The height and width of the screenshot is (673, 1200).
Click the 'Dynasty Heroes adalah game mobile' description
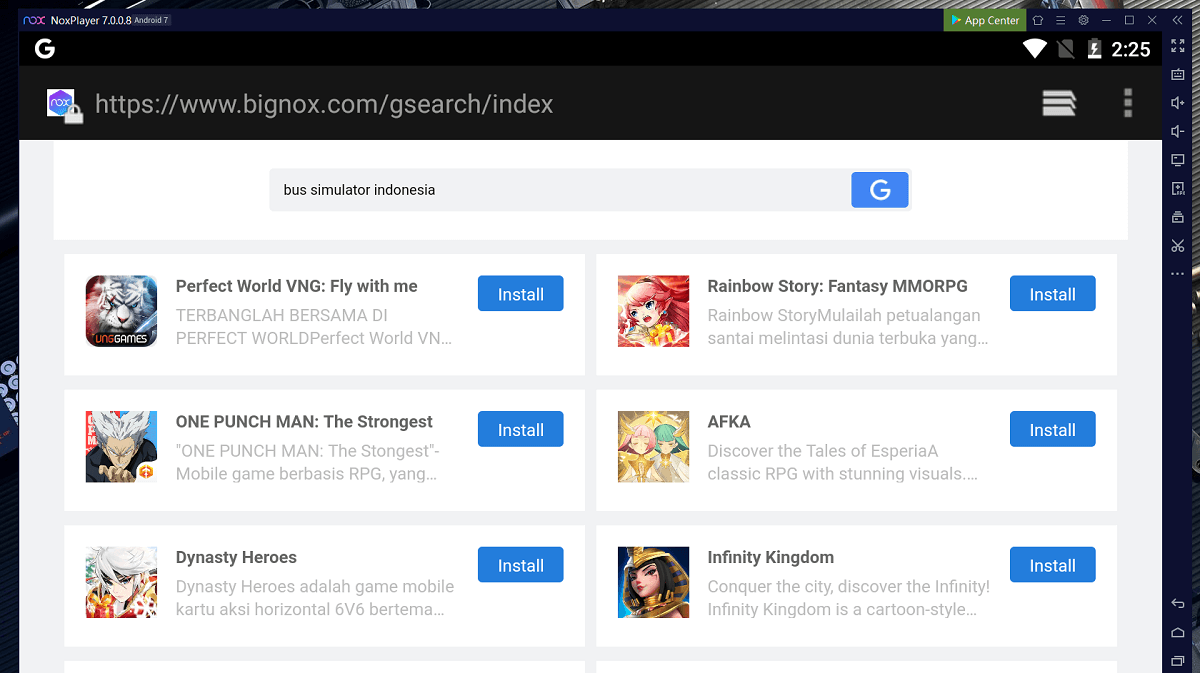[315, 598]
